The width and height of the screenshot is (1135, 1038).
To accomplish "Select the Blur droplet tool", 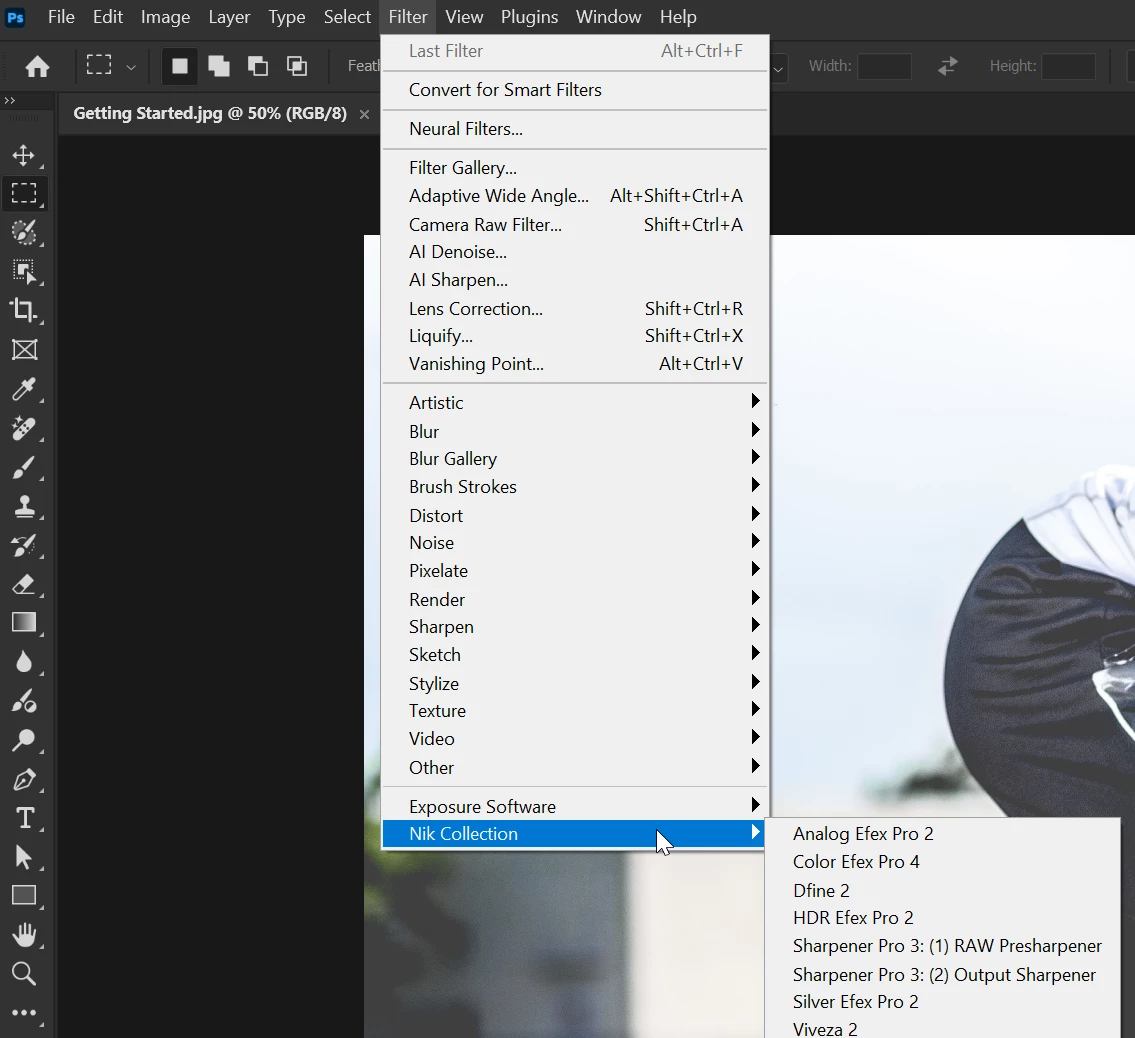I will [x=24, y=662].
